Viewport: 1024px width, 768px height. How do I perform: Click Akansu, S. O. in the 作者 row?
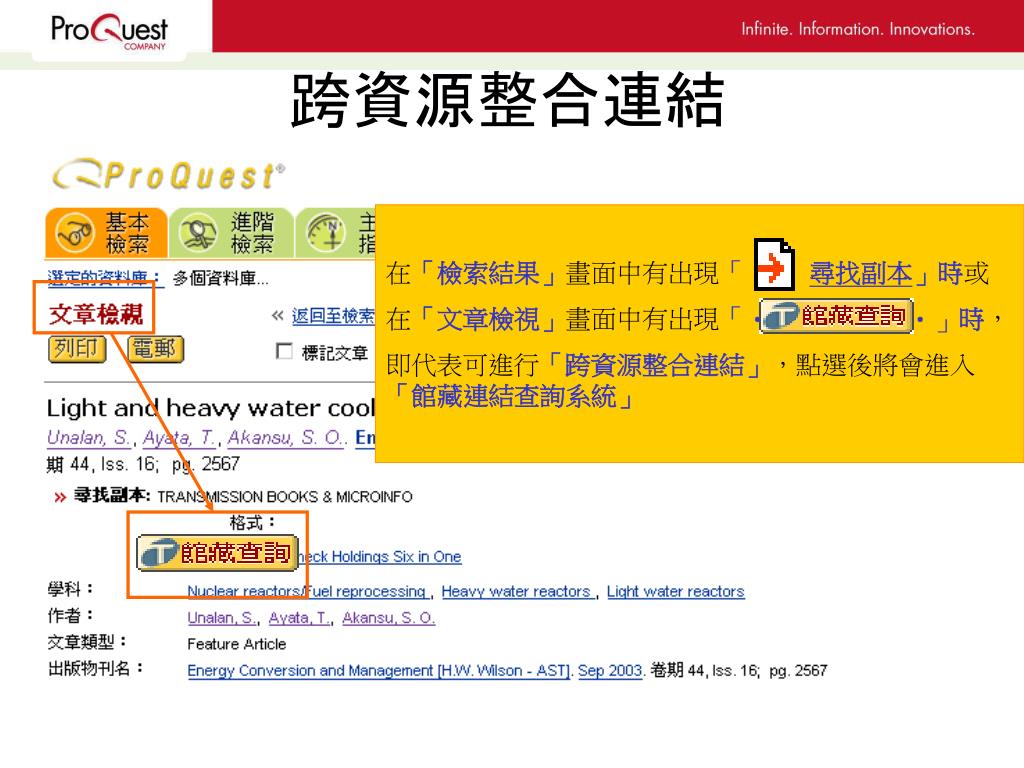pos(389,618)
